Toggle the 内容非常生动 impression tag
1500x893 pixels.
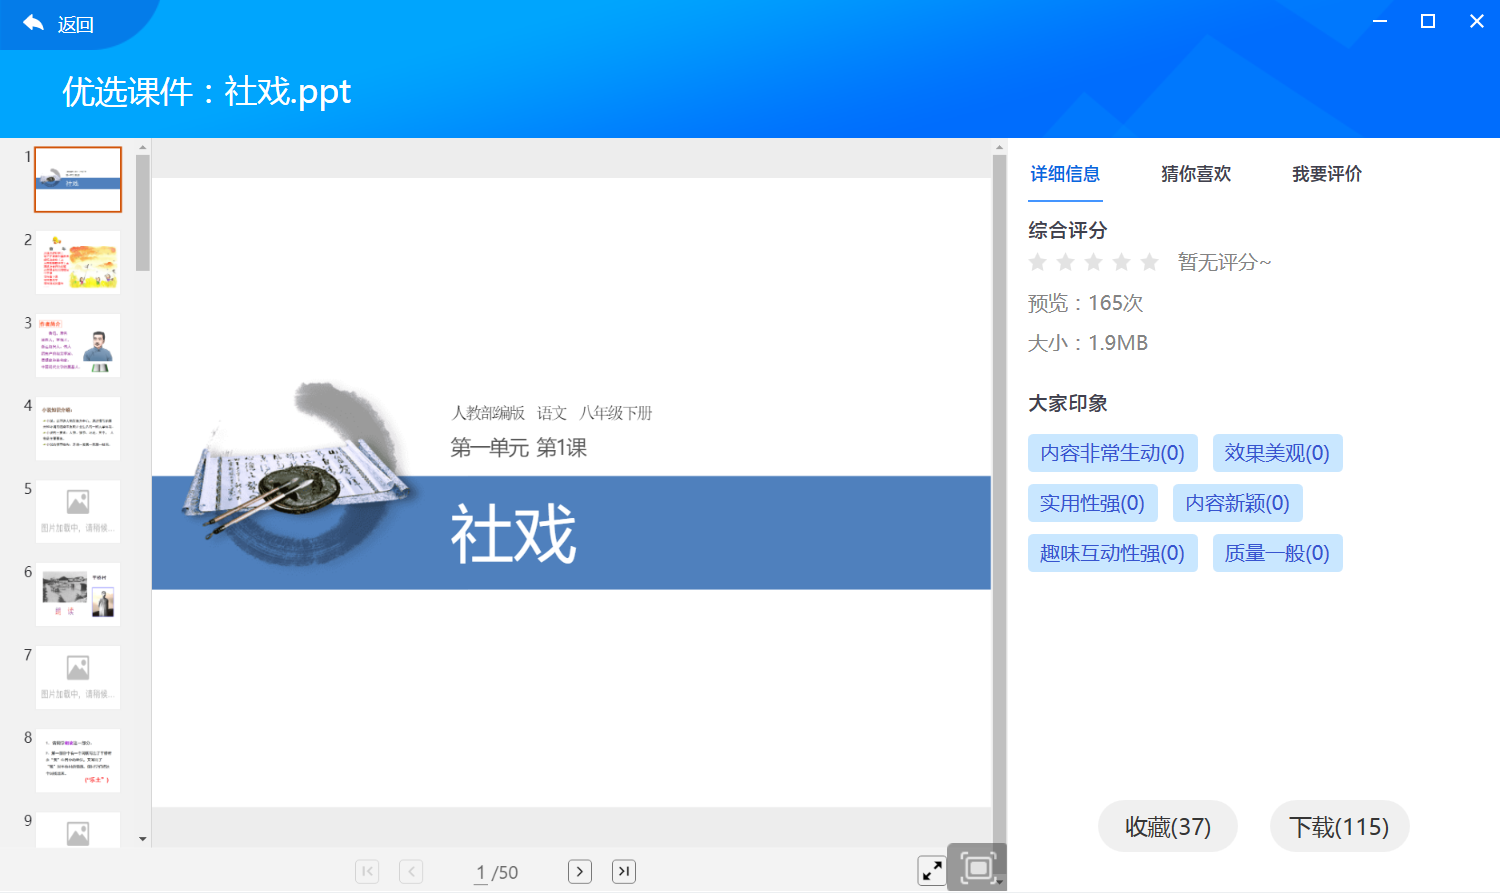point(1112,453)
